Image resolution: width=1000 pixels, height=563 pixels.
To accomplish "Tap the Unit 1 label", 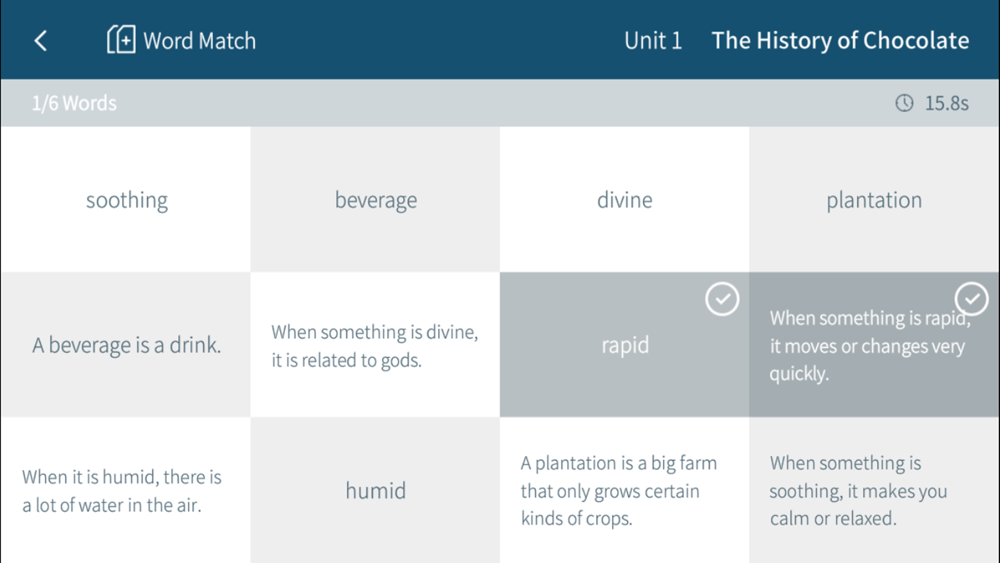I will 653,40.
